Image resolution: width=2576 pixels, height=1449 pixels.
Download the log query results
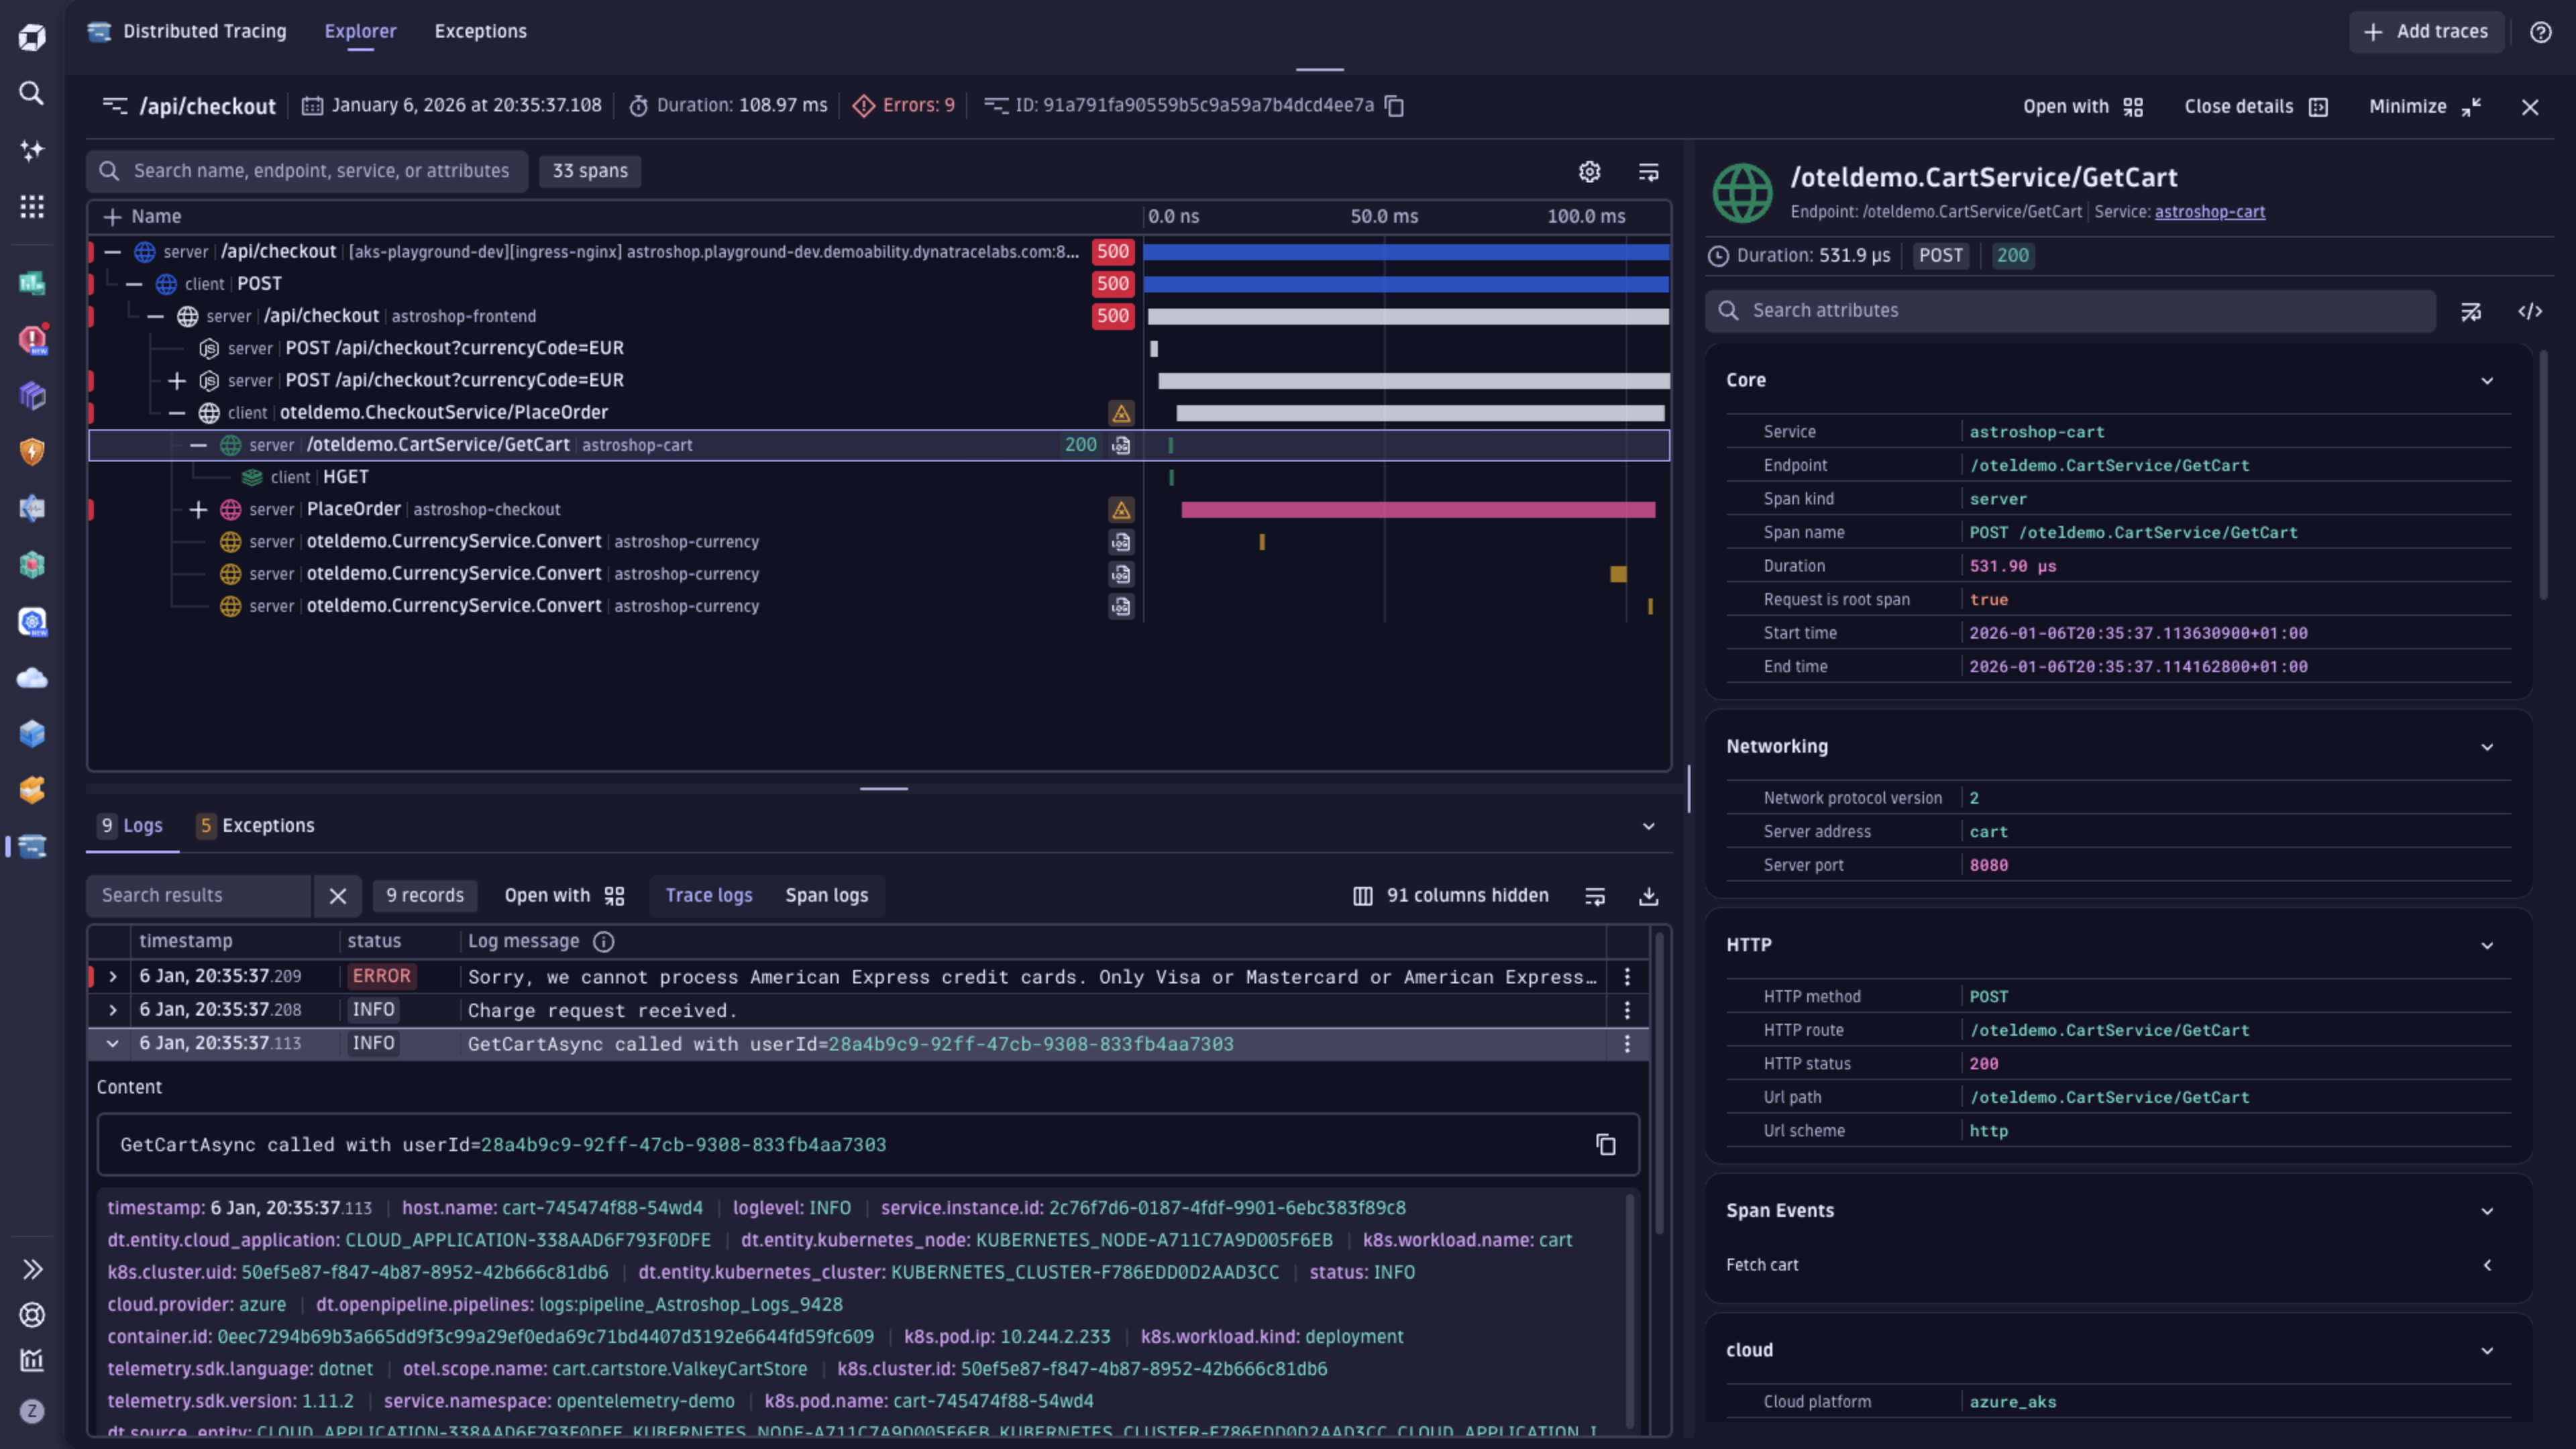[x=1649, y=896]
